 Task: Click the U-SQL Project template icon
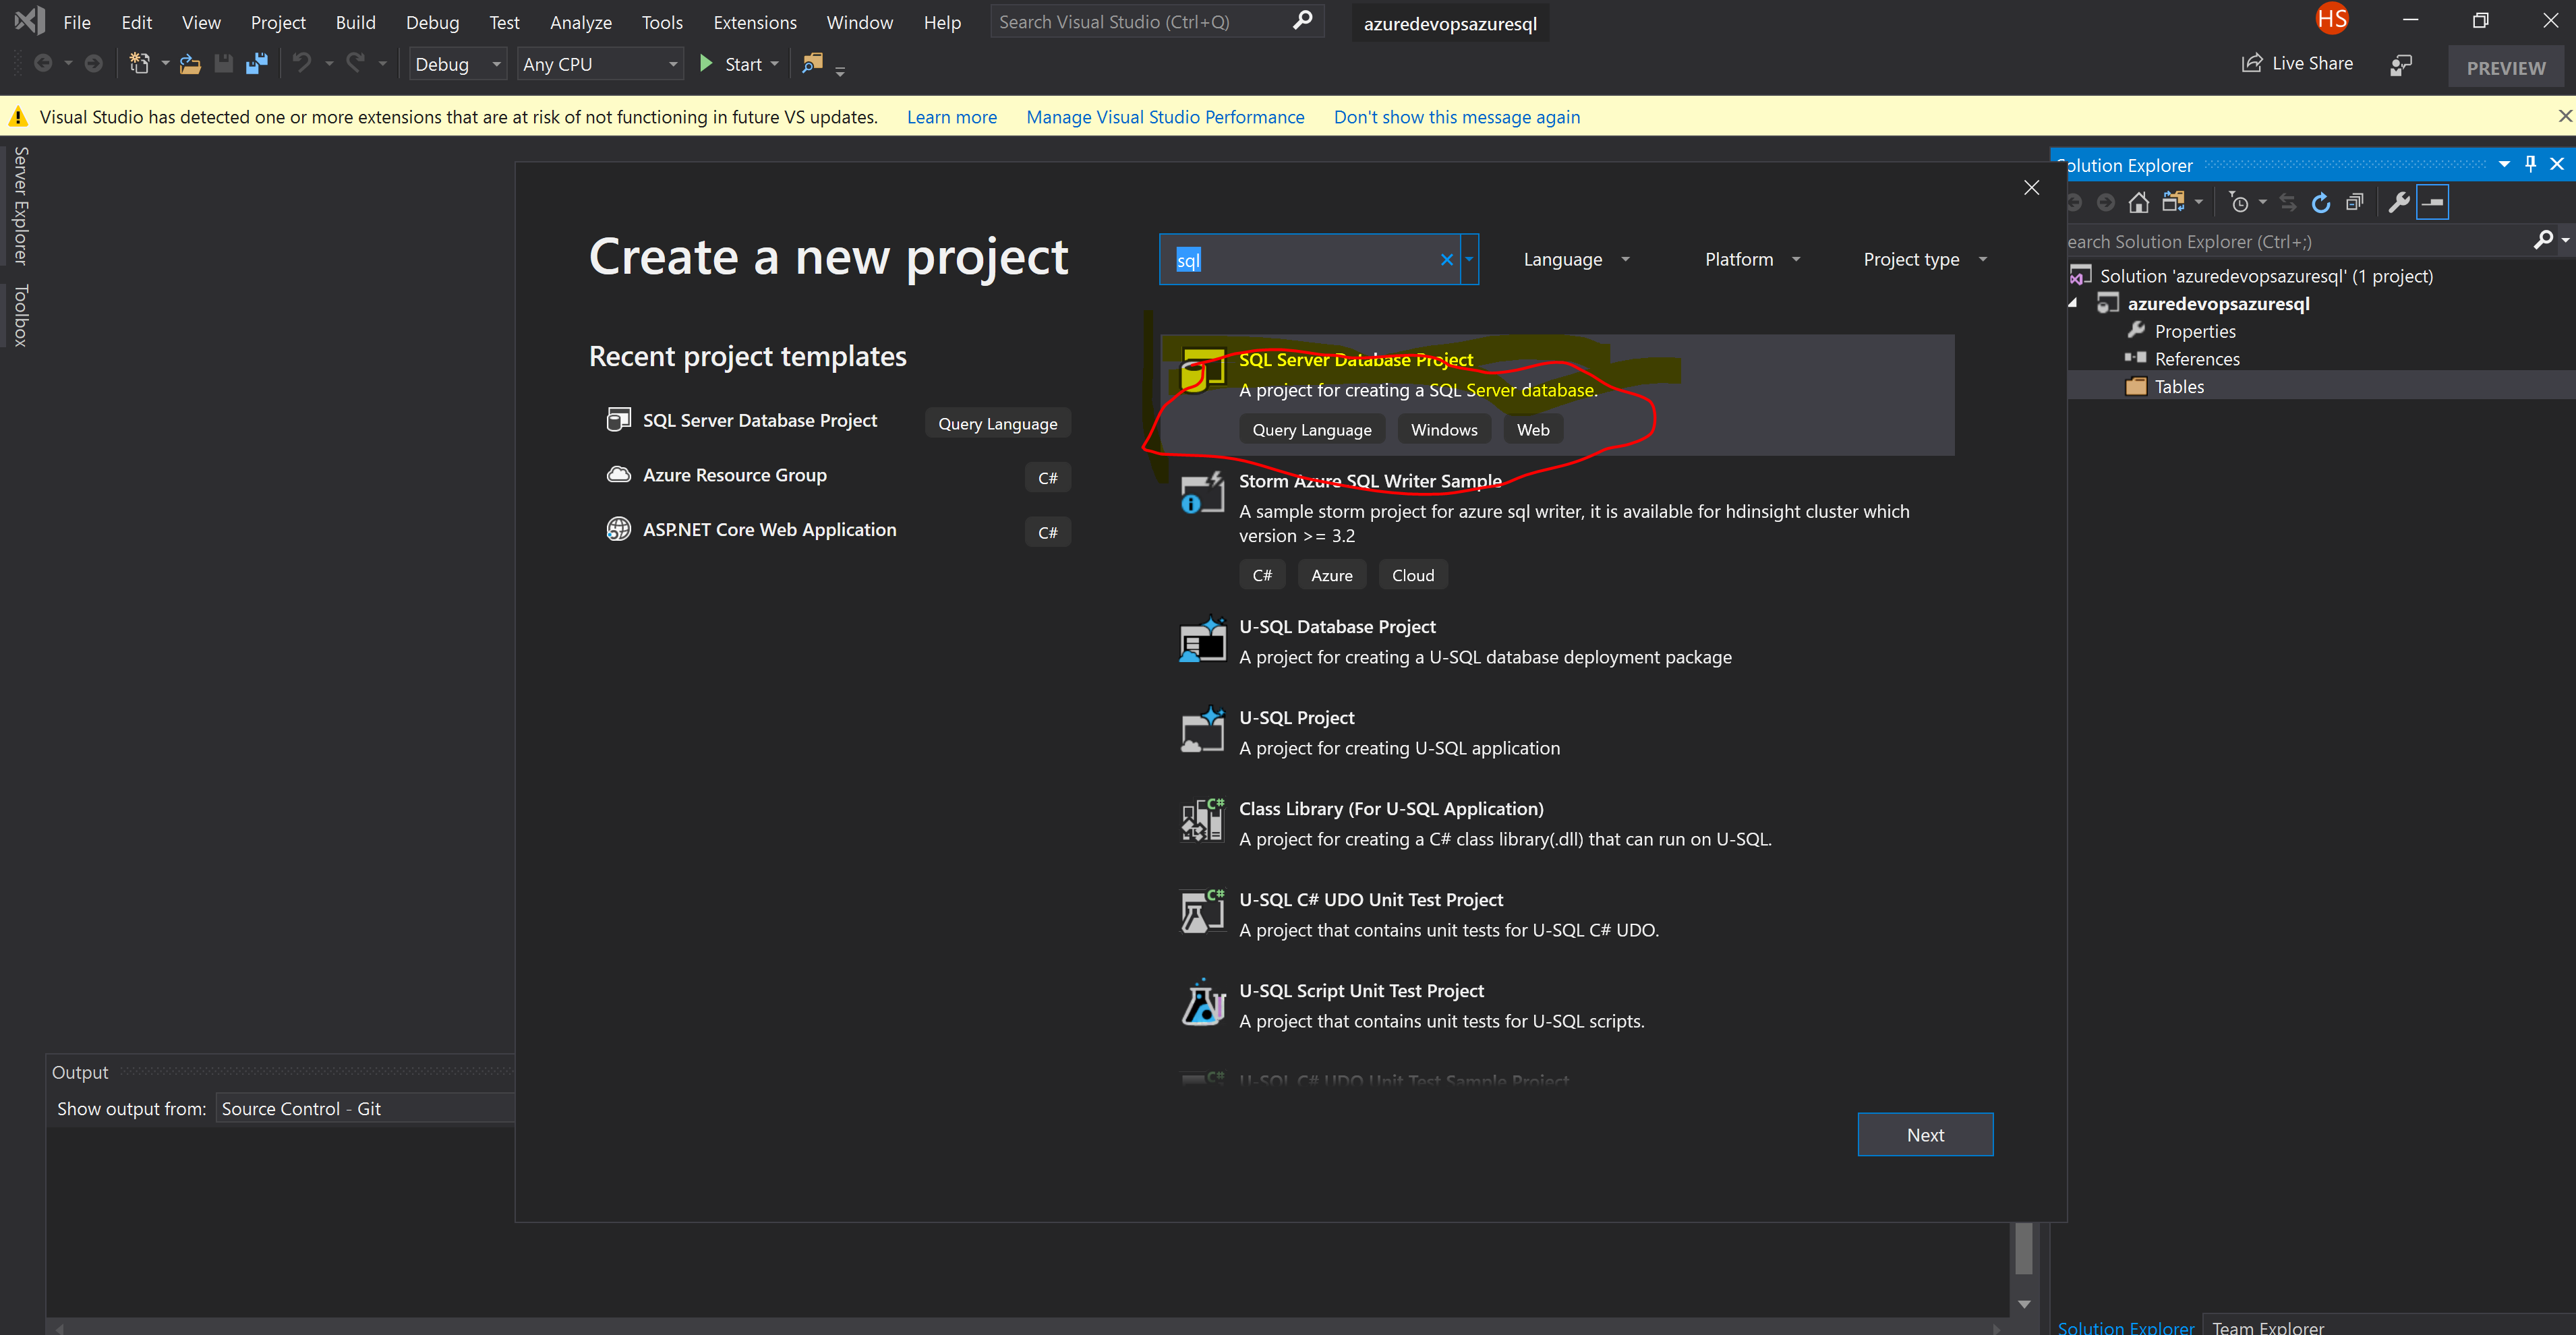[x=1202, y=729]
